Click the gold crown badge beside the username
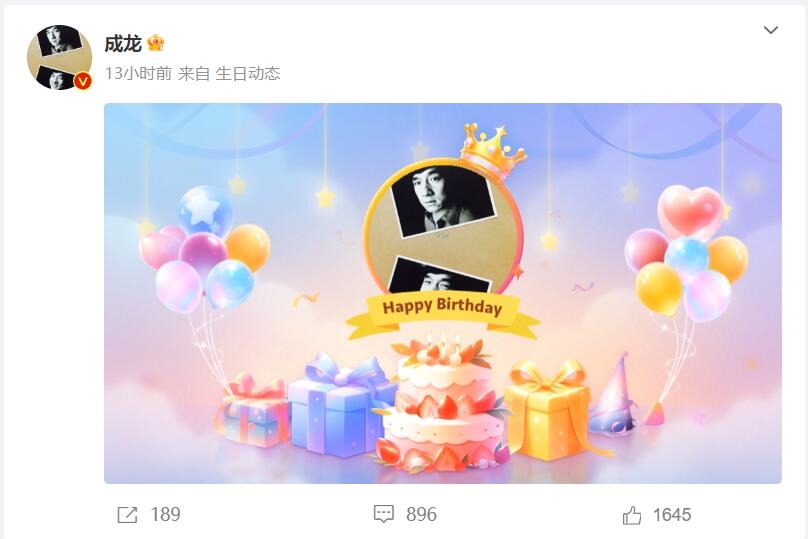808x539 pixels. pos(156,43)
